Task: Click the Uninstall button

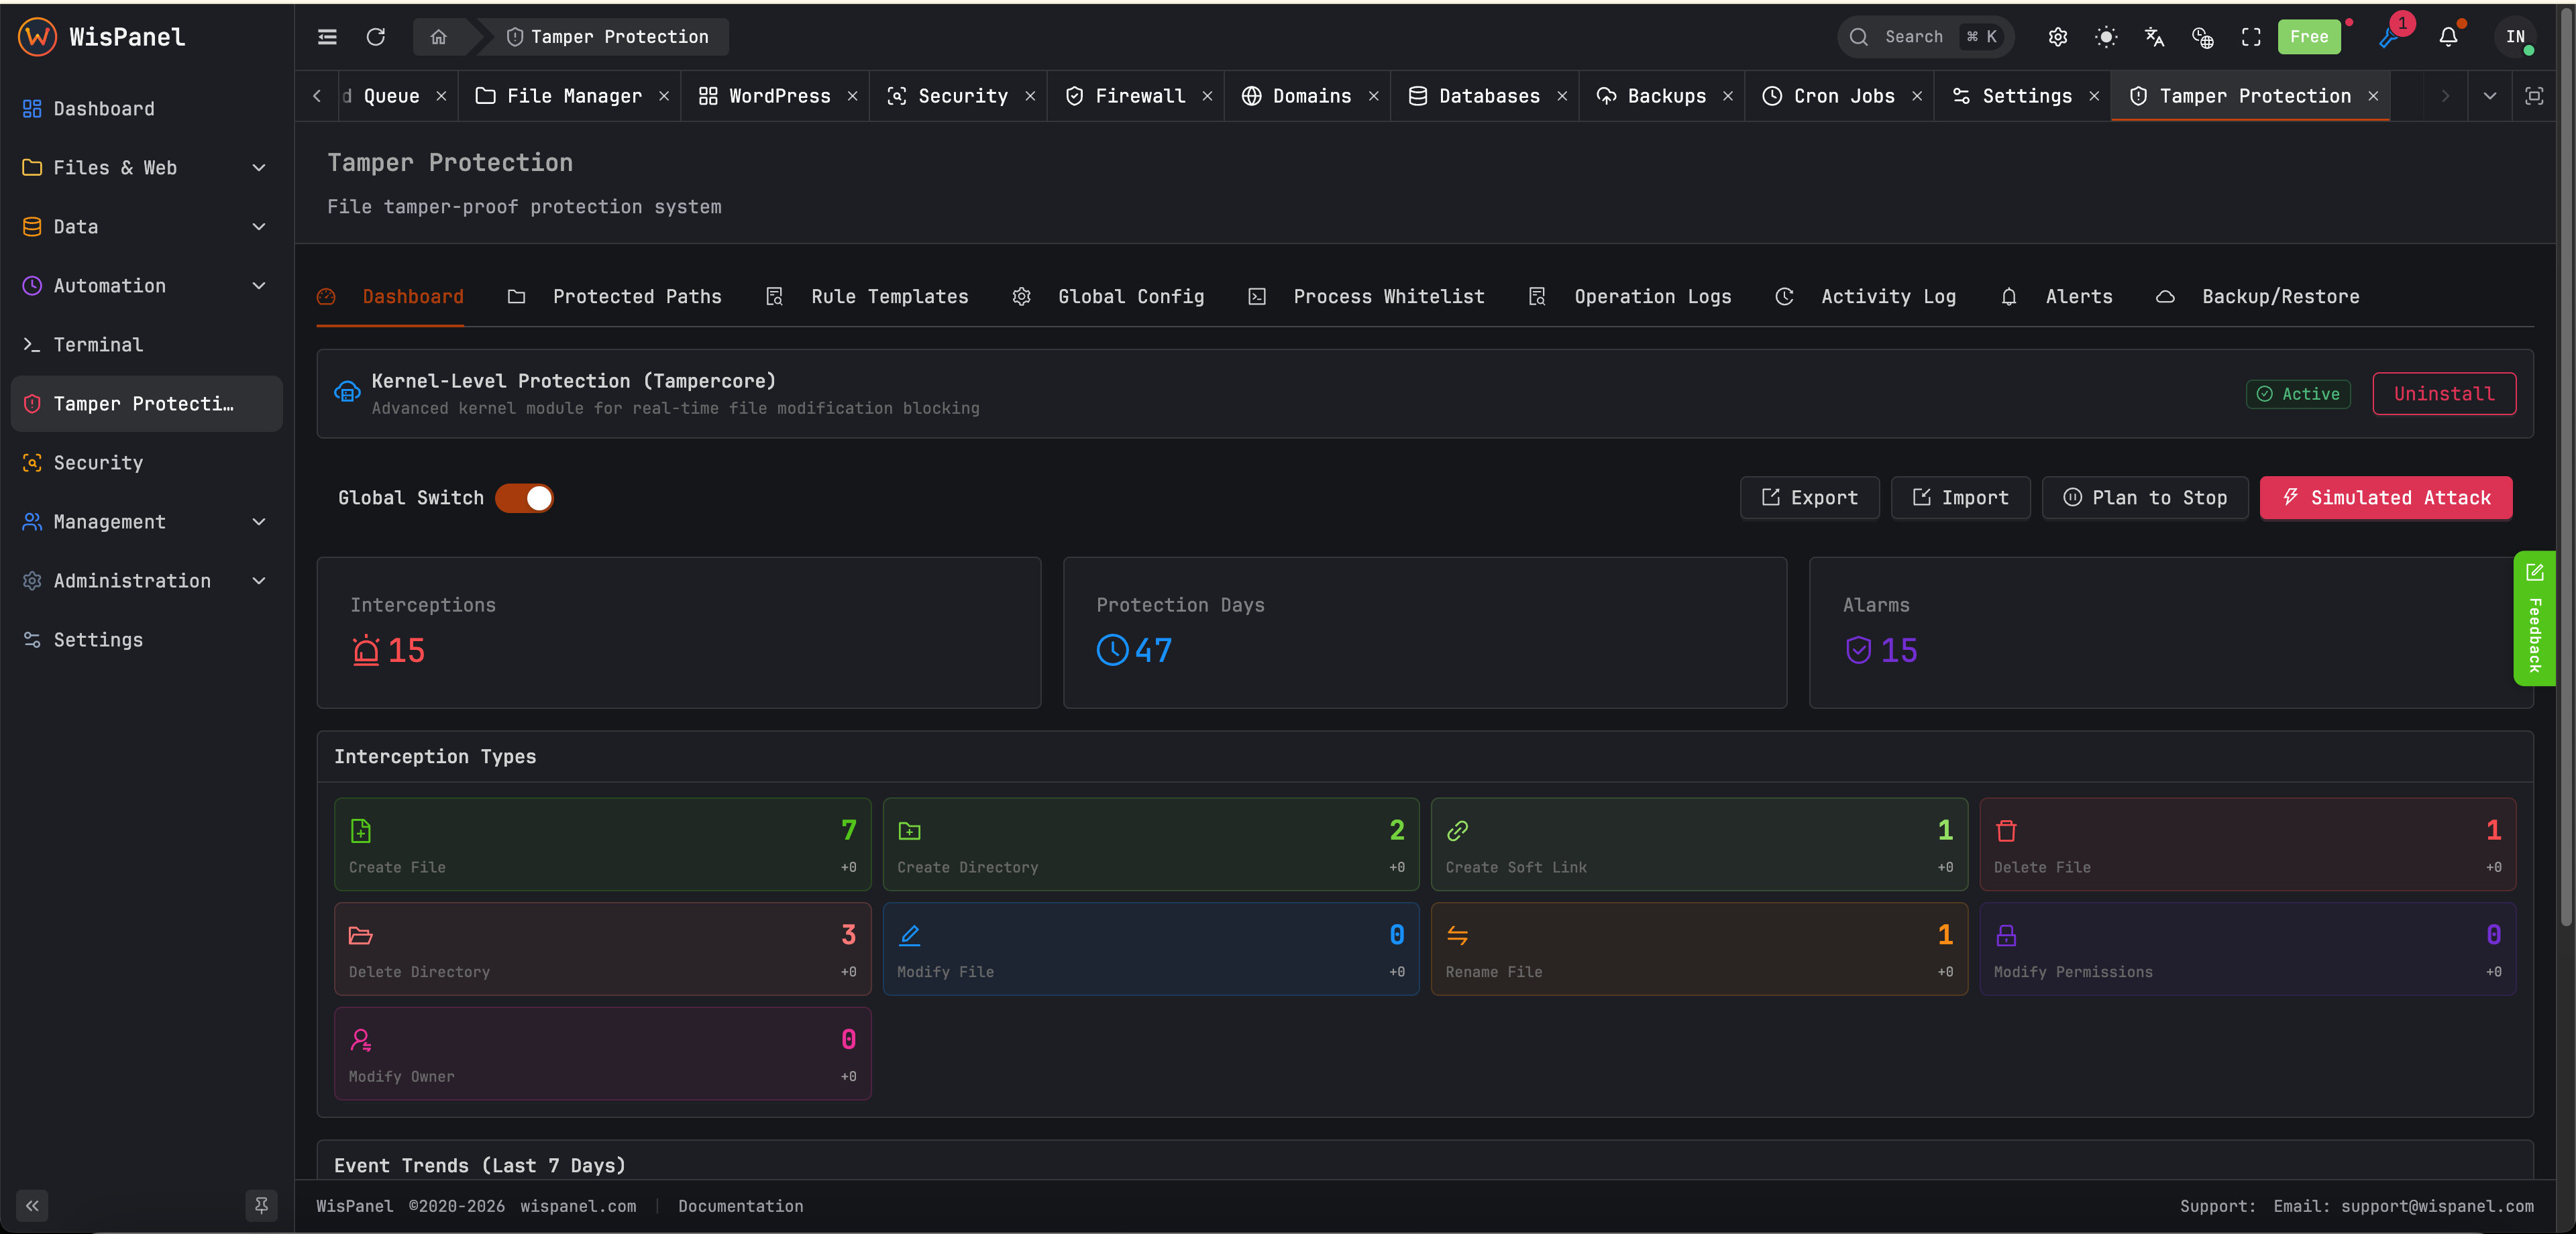Action: tap(2444, 393)
